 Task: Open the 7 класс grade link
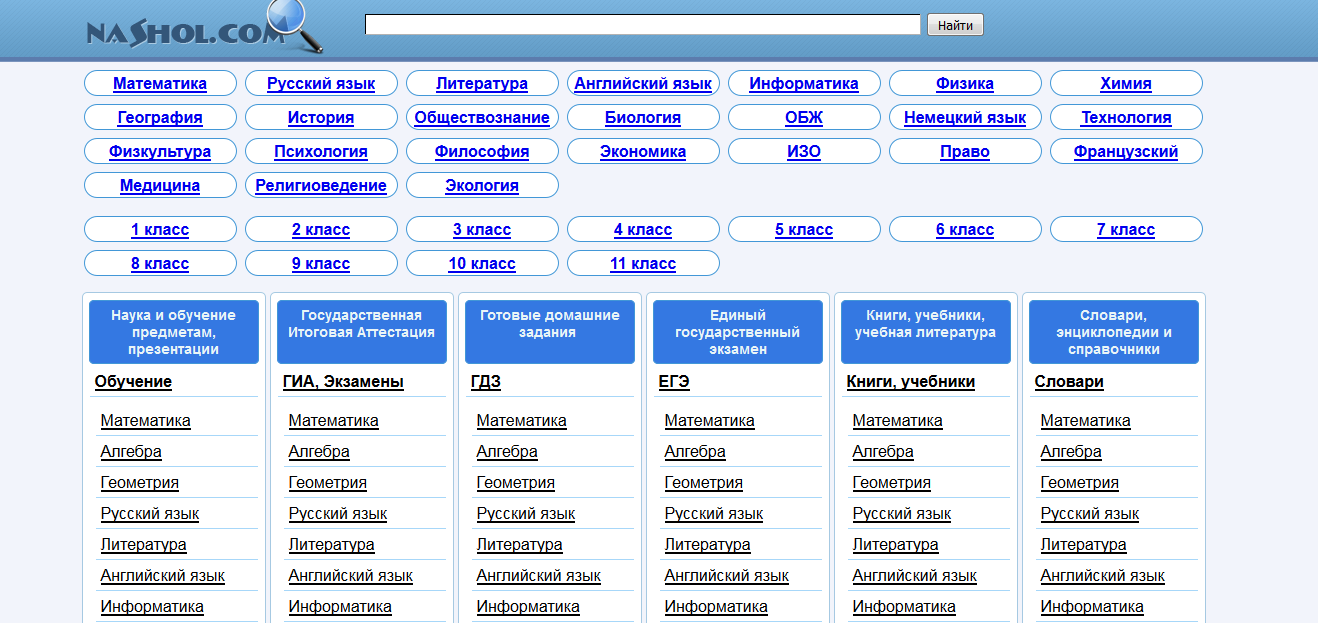click(x=1126, y=230)
